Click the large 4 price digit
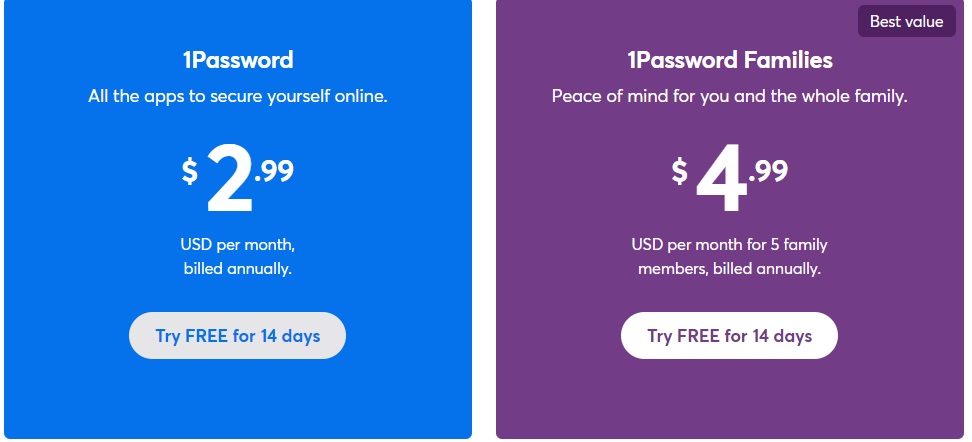Screen dimensions: 972x442 click(721, 179)
